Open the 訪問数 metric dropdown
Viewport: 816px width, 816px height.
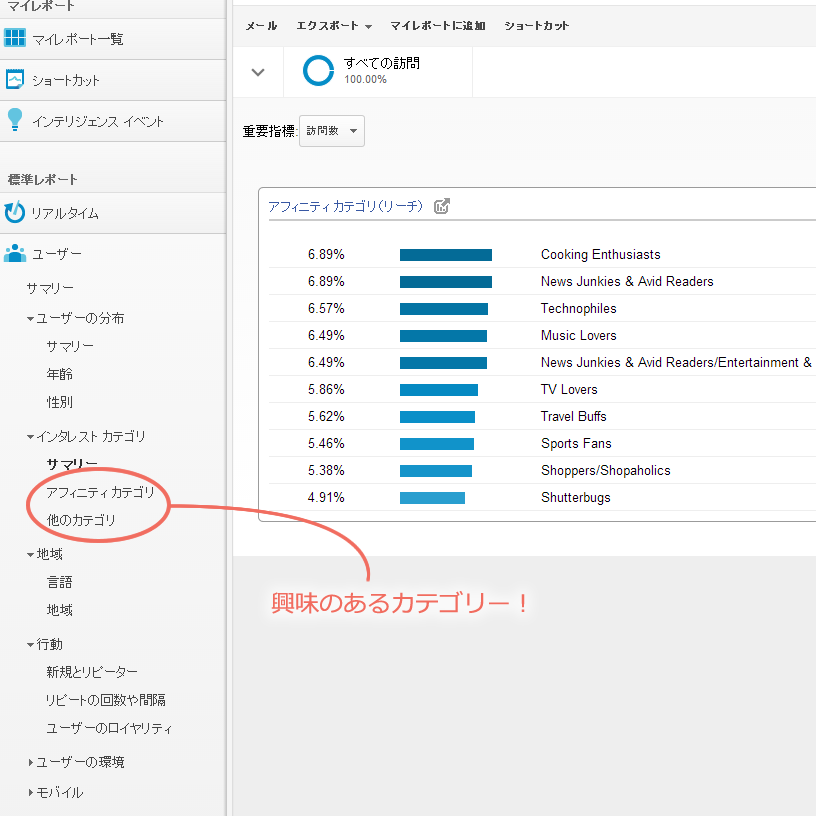(332, 131)
